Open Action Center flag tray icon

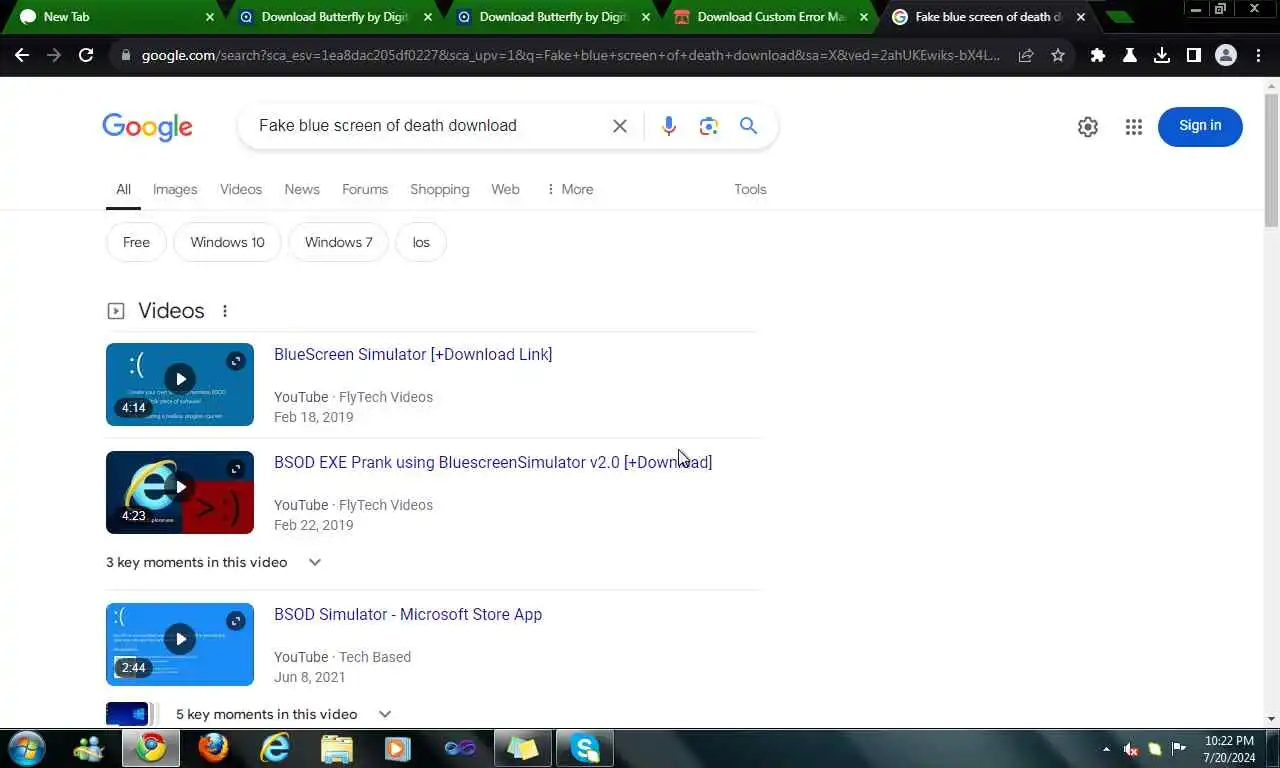click(x=1179, y=749)
